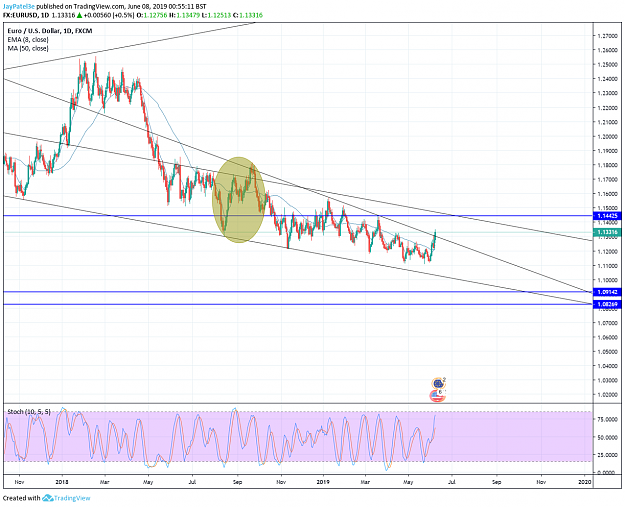Click the JayPatel3e author name
The width and height of the screenshot is (625, 507).
tap(19, 6)
